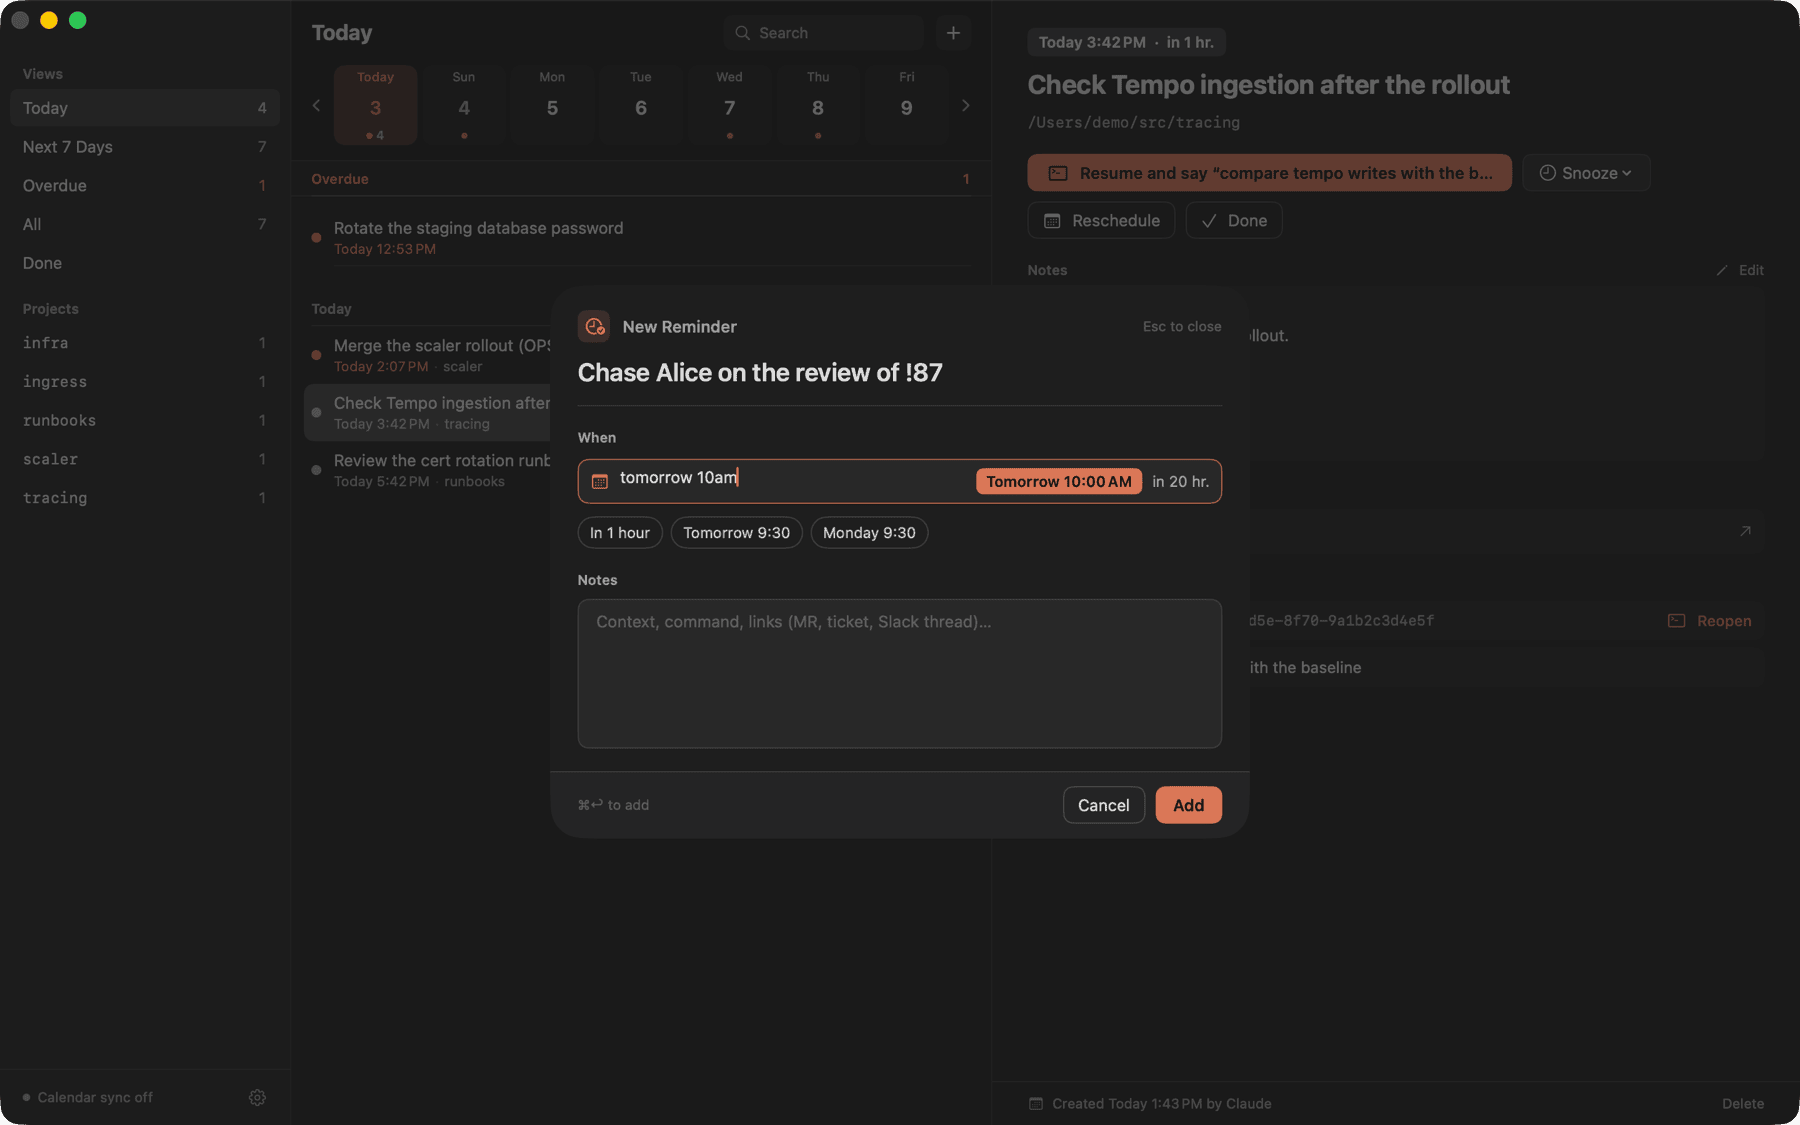This screenshot has width=1800, height=1125.
Task: Select Wed 7 in the week strip
Action: click(x=730, y=105)
